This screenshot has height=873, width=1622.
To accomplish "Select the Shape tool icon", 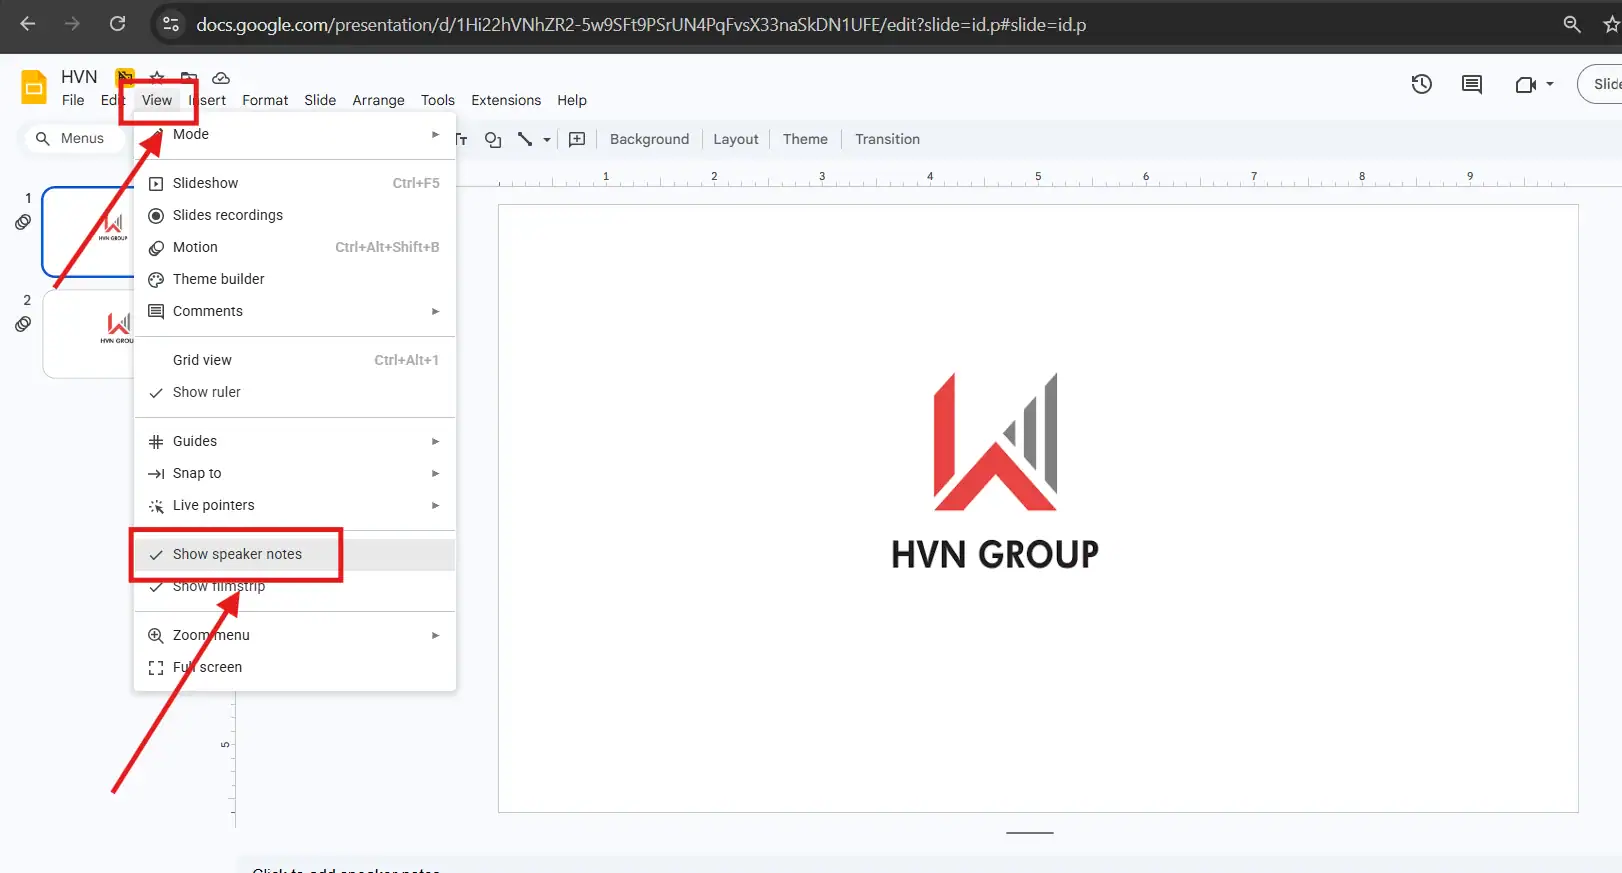I will coord(493,139).
